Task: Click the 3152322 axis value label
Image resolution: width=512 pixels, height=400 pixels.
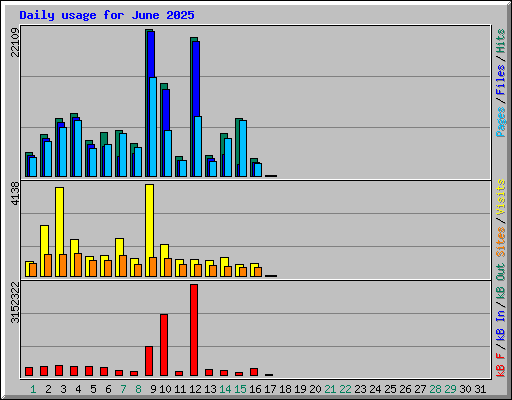Action: pyautogui.click(x=15, y=303)
